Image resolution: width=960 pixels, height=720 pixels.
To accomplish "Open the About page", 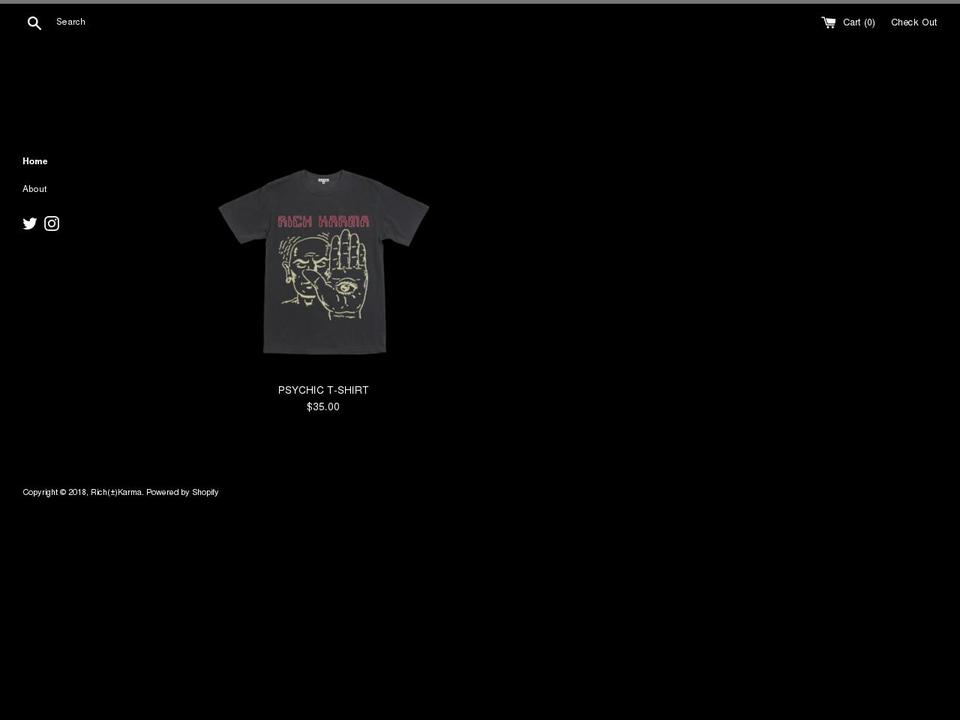I will [34, 189].
